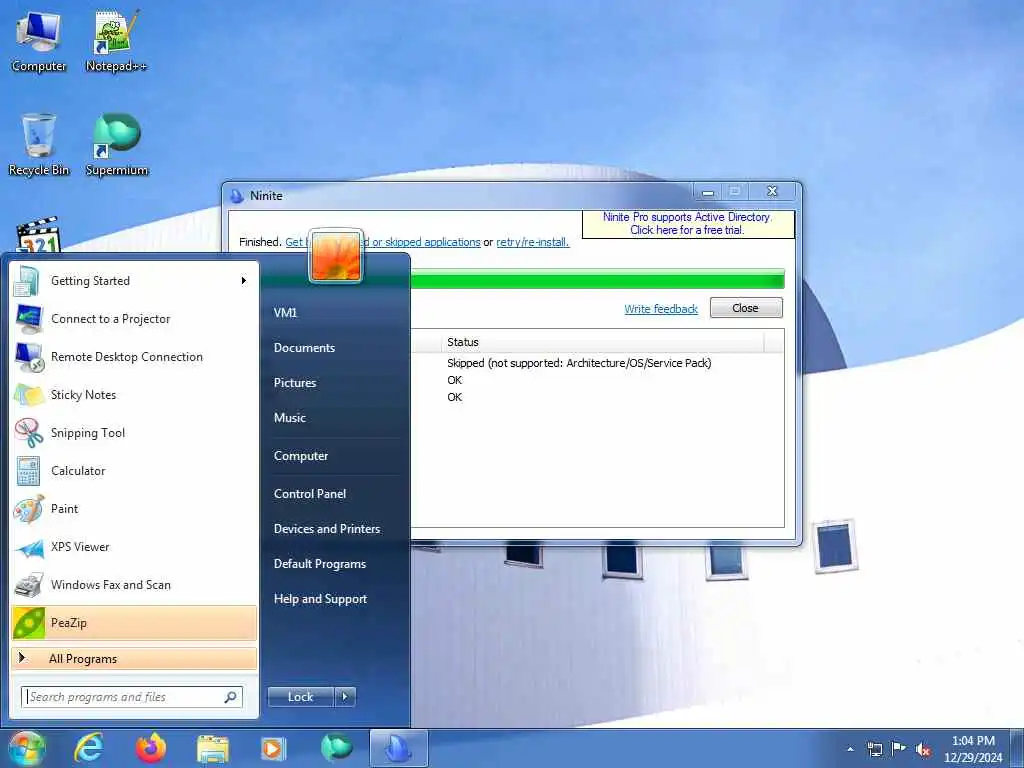Image resolution: width=1024 pixels, height=768 pixels.
Task: Open the Music library
Action: (x=289, y=417)
